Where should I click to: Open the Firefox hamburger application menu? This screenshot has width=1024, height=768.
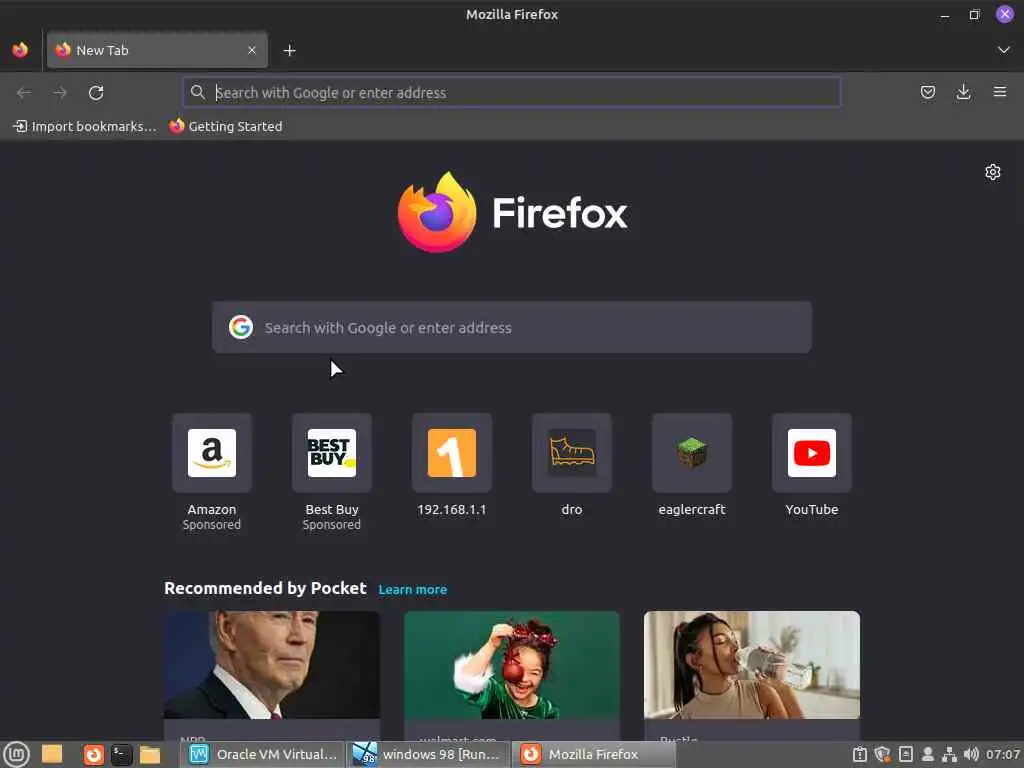pyautogui.click(x=999, y=93)
